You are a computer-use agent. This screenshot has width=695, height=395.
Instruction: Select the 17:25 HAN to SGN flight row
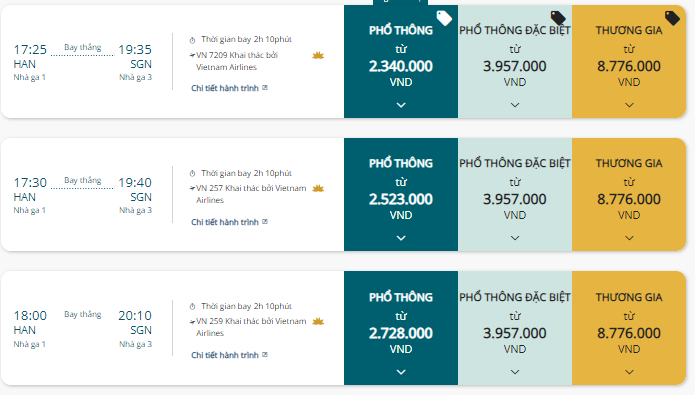172,62
